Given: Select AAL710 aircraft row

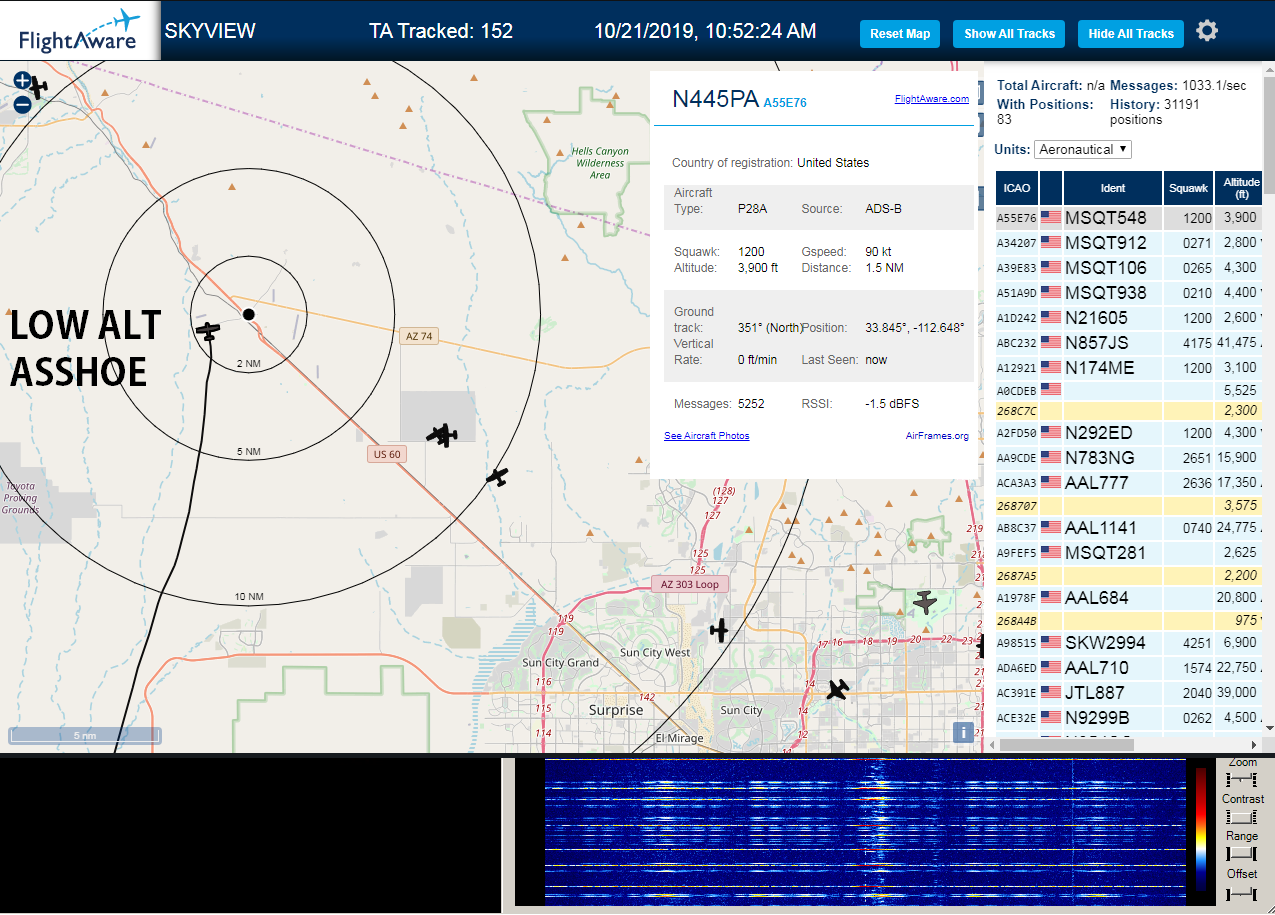Looking at the screenshot, I should [x=1129, y=667].
